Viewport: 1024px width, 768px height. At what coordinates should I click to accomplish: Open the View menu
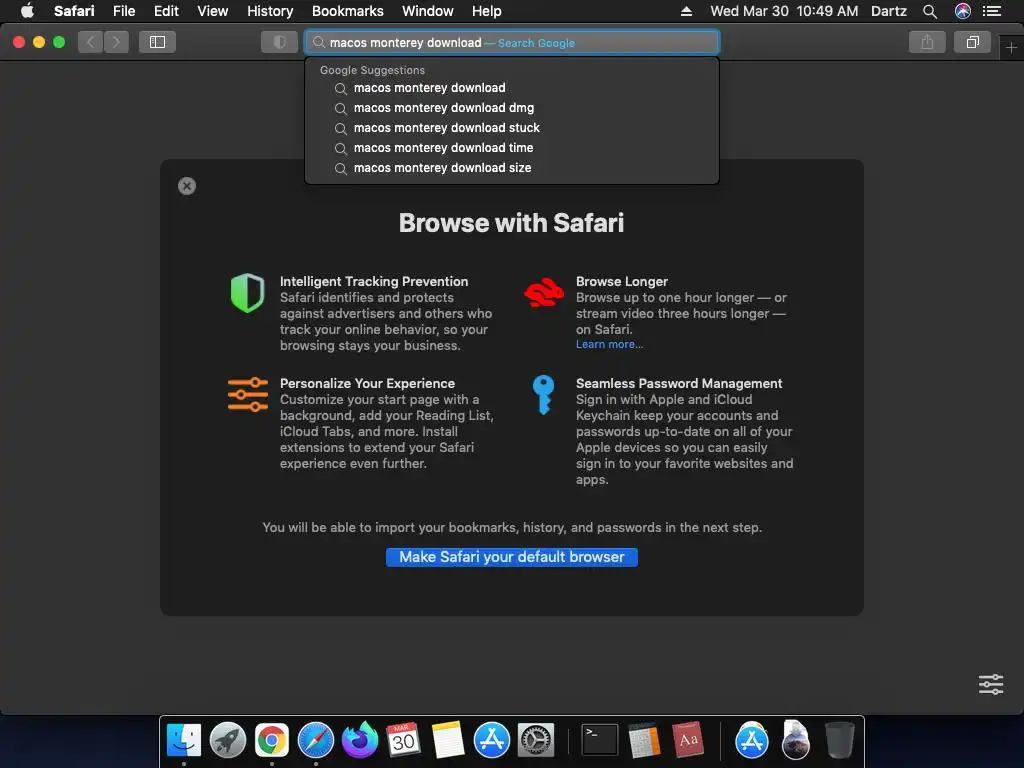point(212,11)
